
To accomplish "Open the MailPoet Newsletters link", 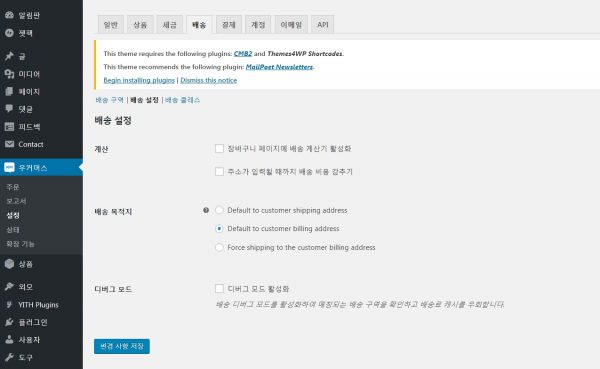I will pos(279,67).
